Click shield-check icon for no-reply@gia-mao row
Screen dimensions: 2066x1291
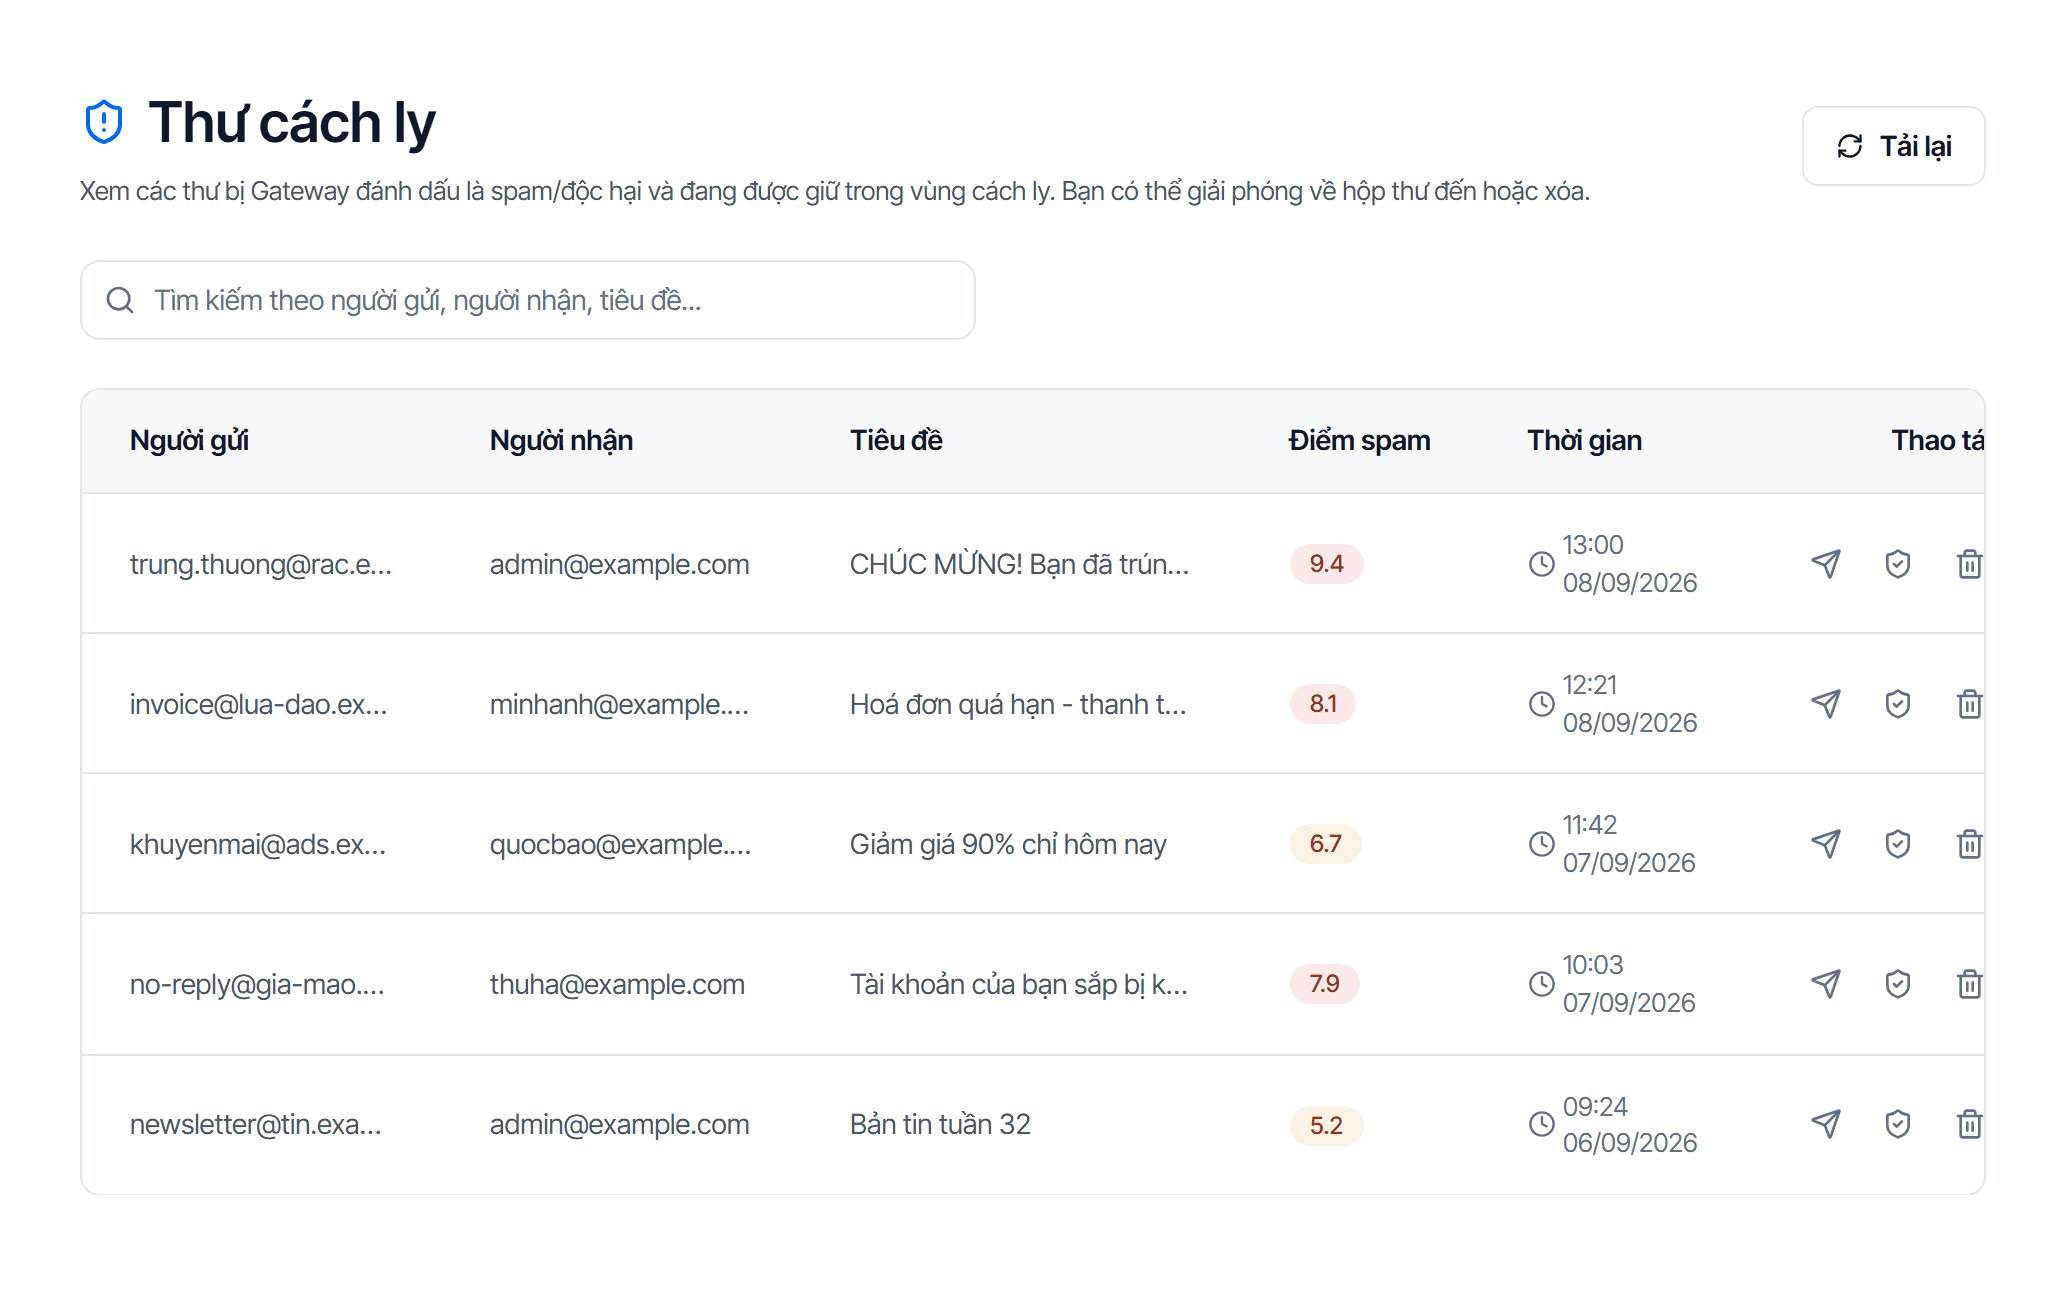point(1898,984)
